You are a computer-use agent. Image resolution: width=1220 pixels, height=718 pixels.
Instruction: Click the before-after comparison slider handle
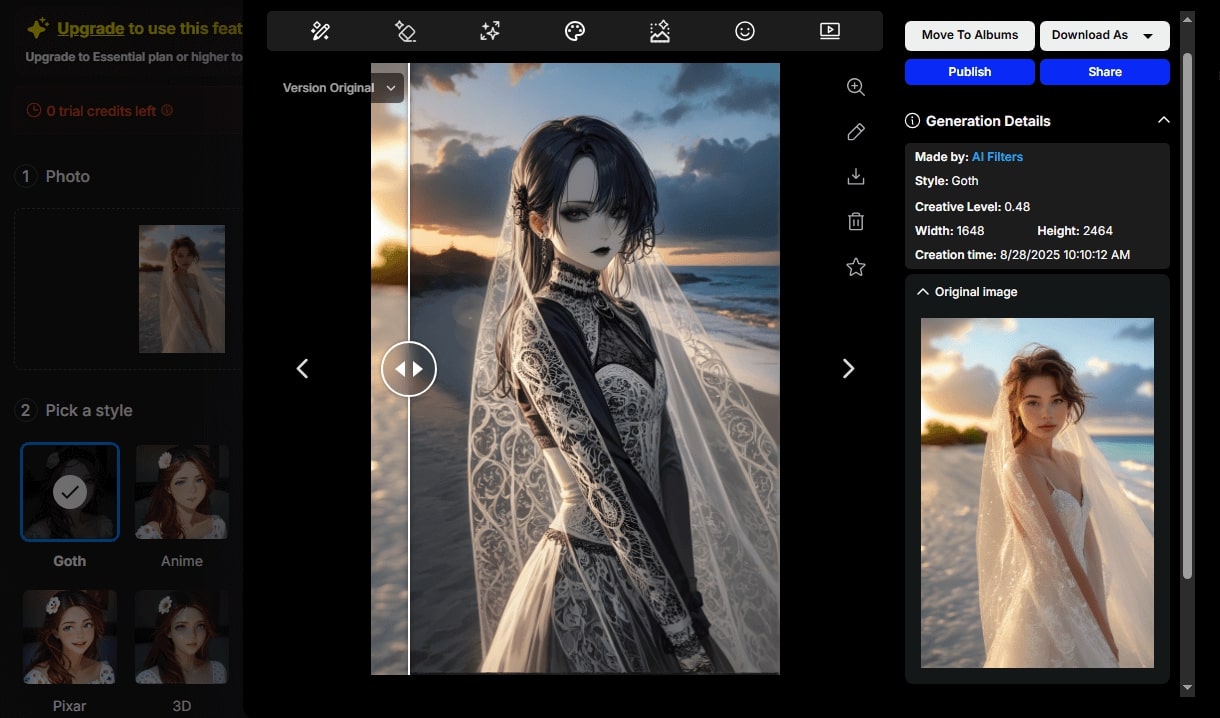pos(409,368)
